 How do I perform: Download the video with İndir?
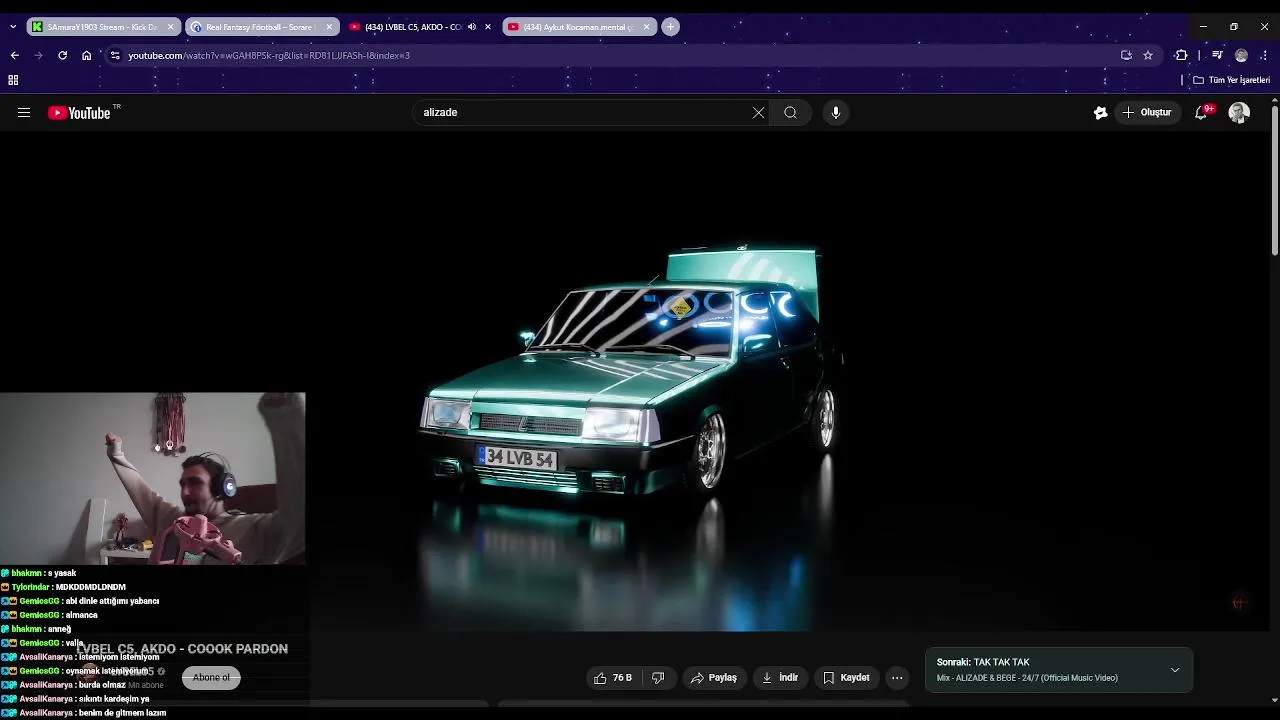pos(780,678)
